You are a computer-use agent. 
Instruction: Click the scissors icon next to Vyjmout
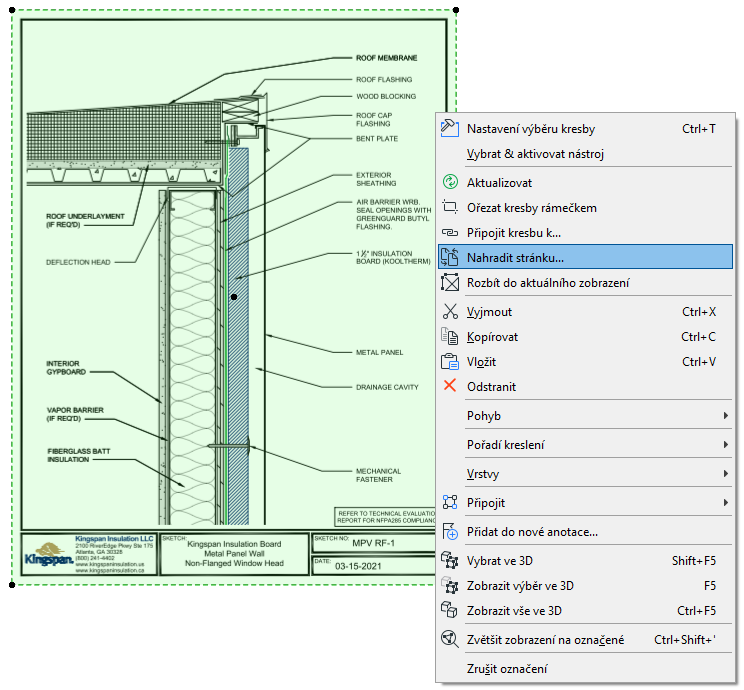point(449,312)
